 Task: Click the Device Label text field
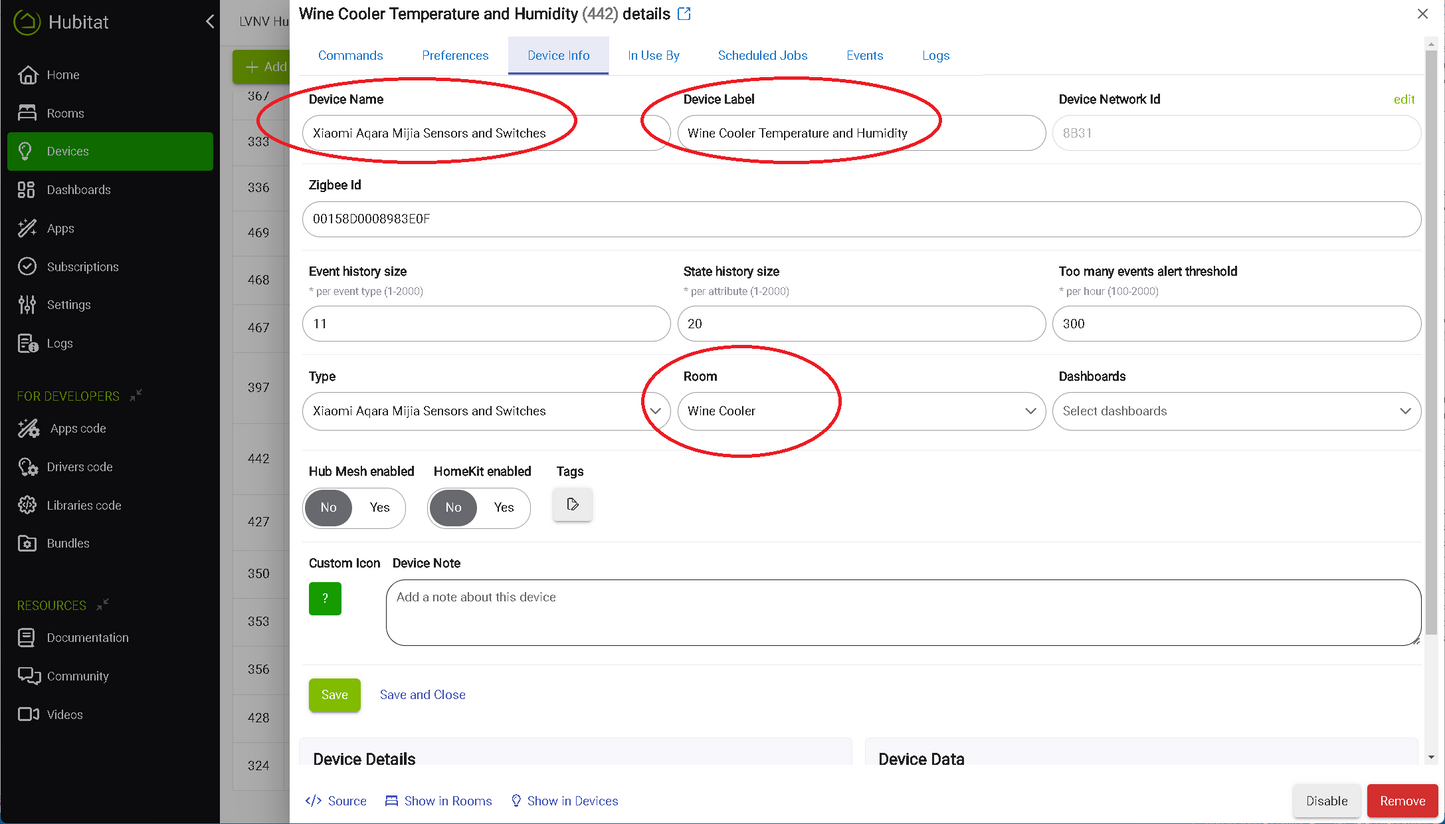coord(860,133)
